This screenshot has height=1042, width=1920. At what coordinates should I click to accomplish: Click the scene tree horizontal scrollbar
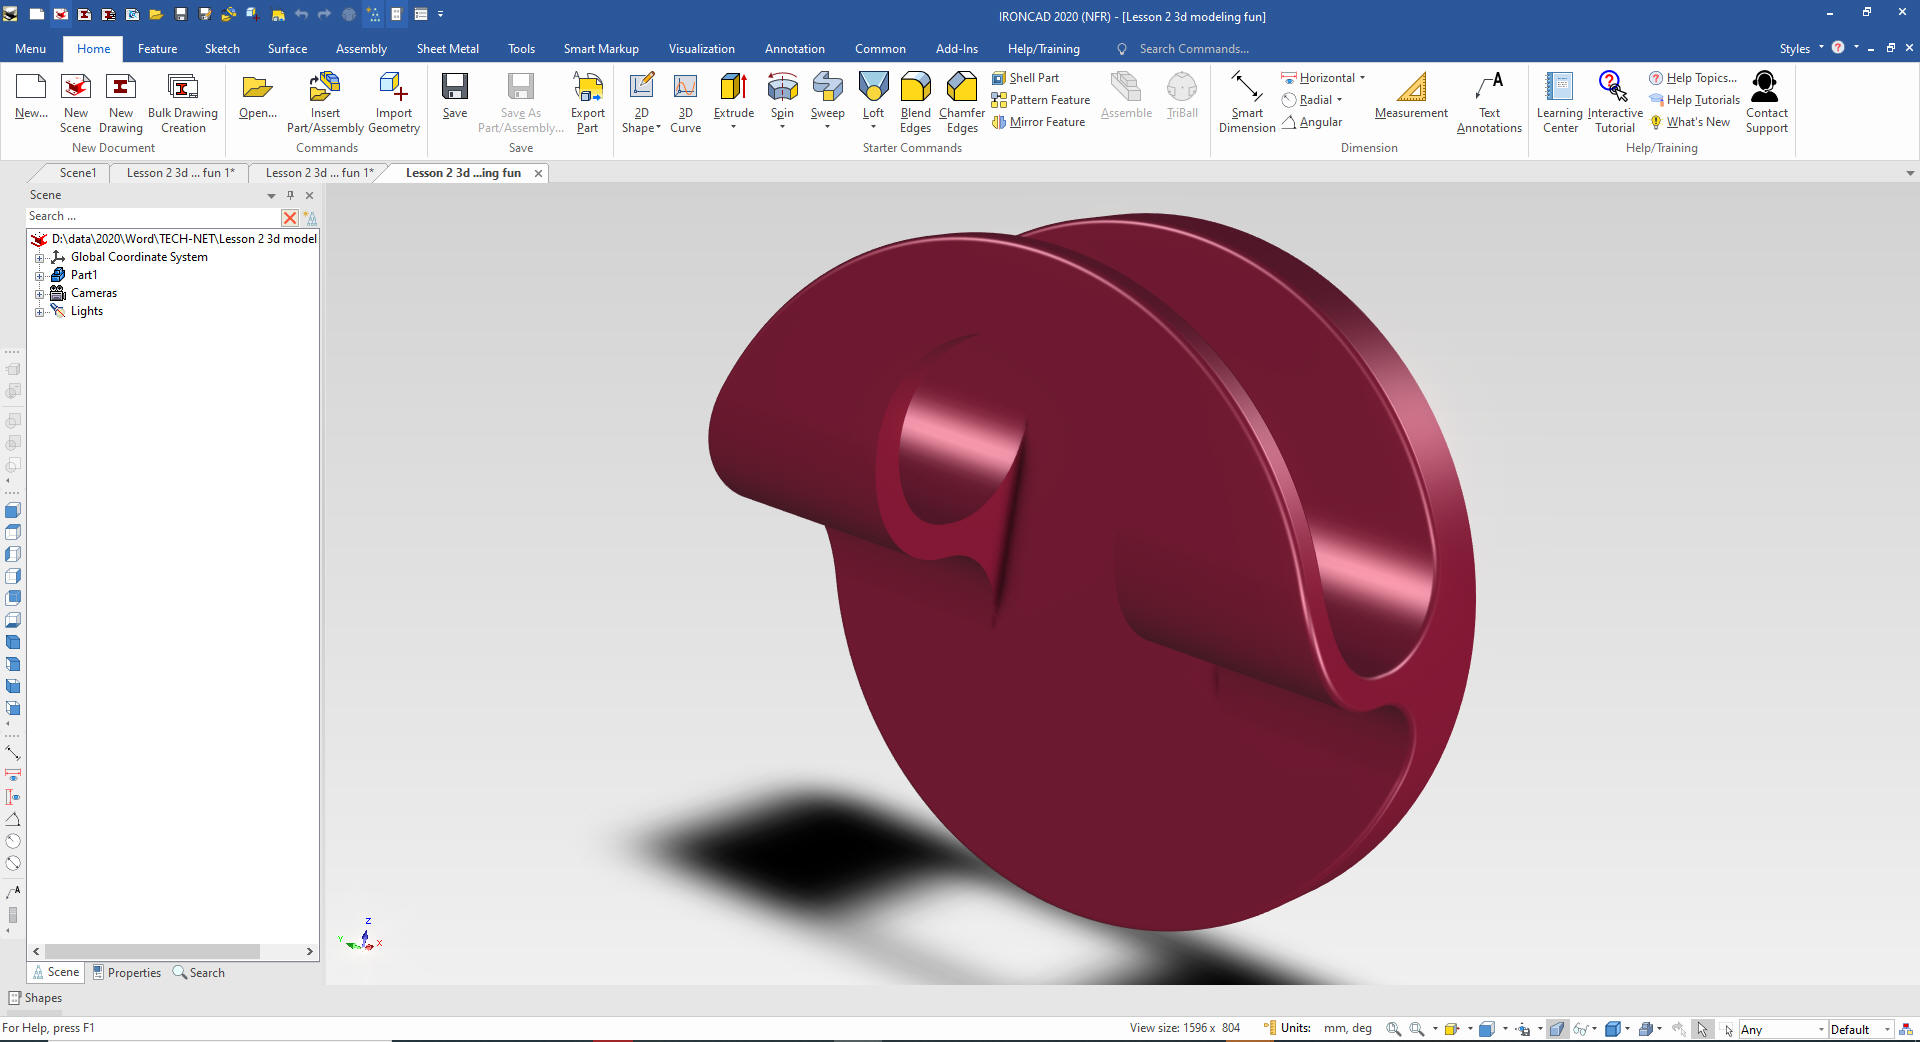pyautogui.click(x=152, y=951)
